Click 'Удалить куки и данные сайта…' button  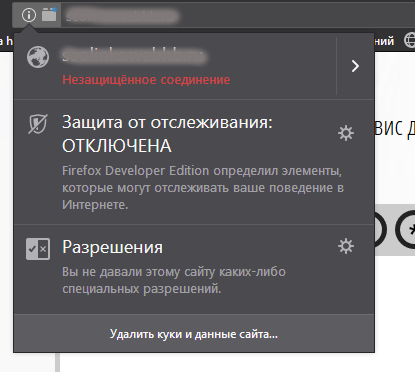194,334
